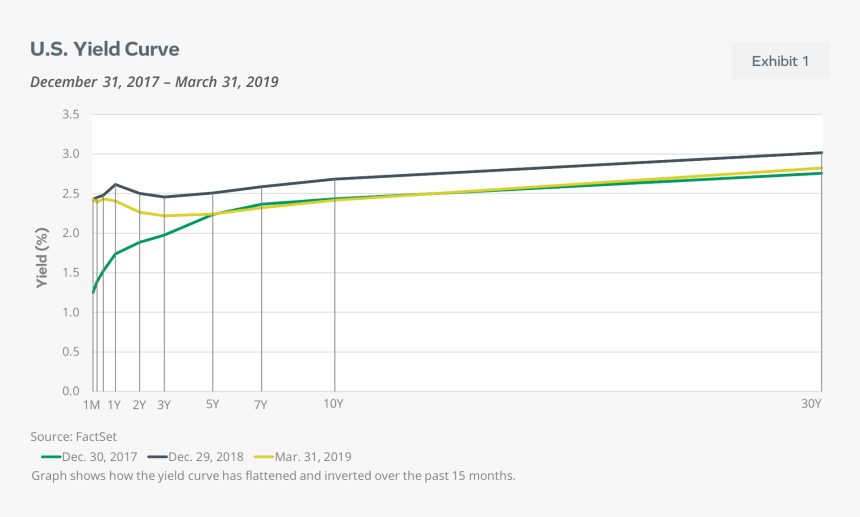Screen dimensions: 860x517
Task: Click the 3Y maturity axis label
Action: coord(164,404)
